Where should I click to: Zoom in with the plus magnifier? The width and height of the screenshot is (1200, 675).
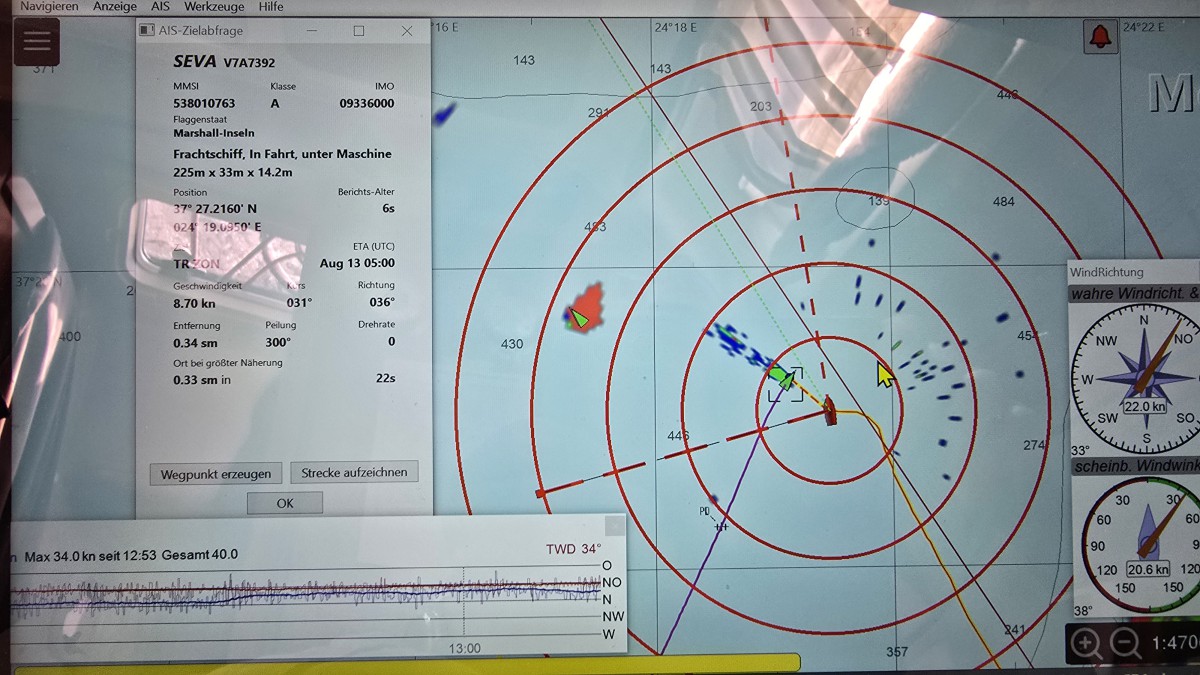1086,643
